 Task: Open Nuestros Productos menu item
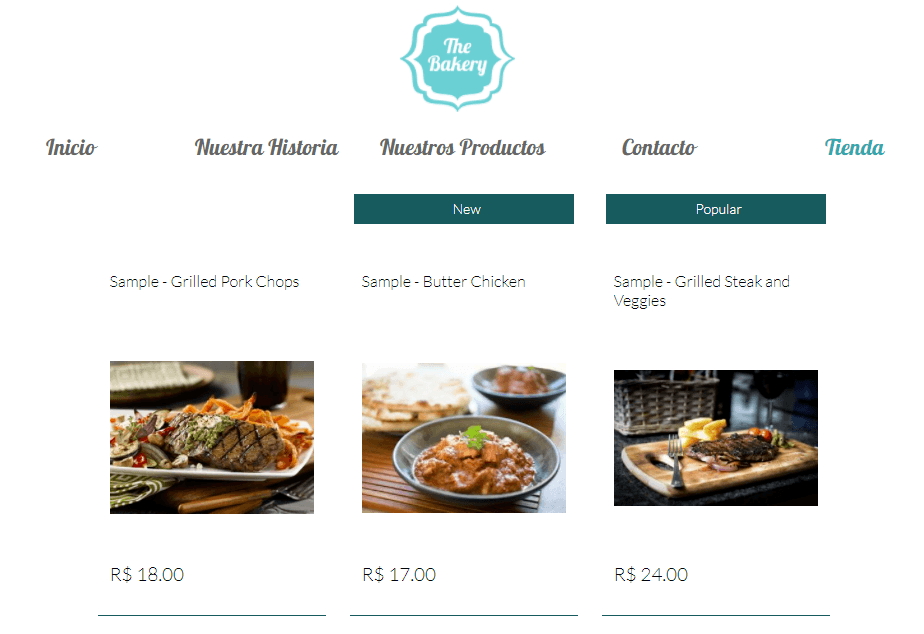click(x=463, y=147)
